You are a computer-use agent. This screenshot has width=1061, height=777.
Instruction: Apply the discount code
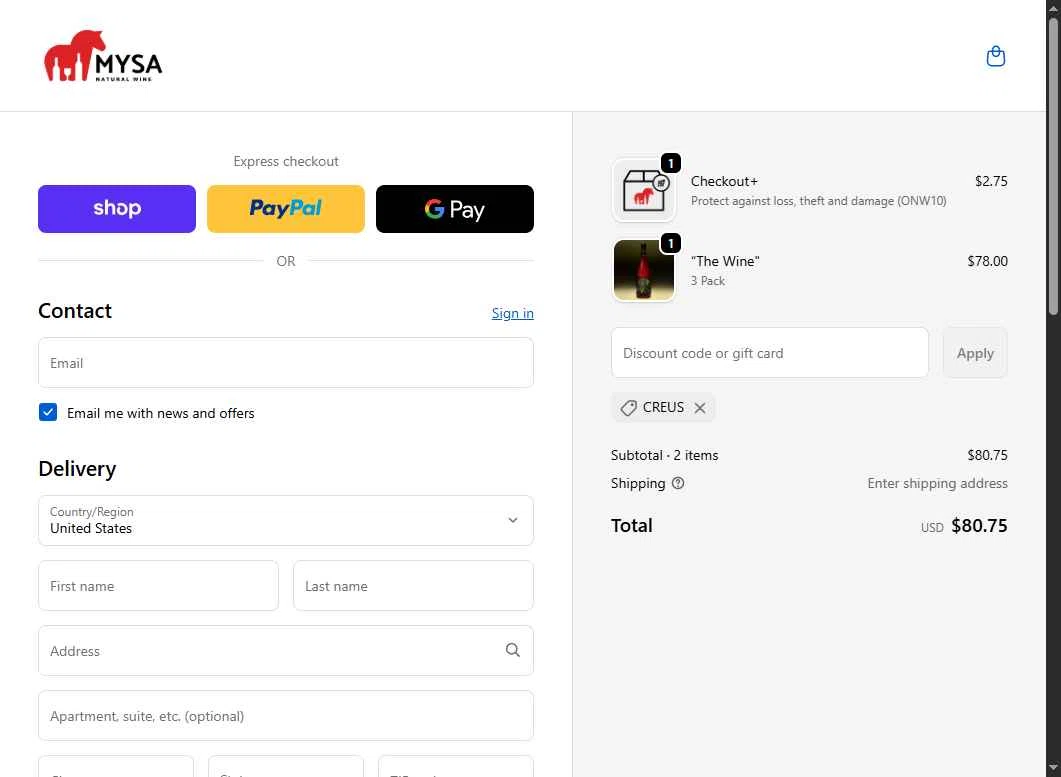coord(975,353)
